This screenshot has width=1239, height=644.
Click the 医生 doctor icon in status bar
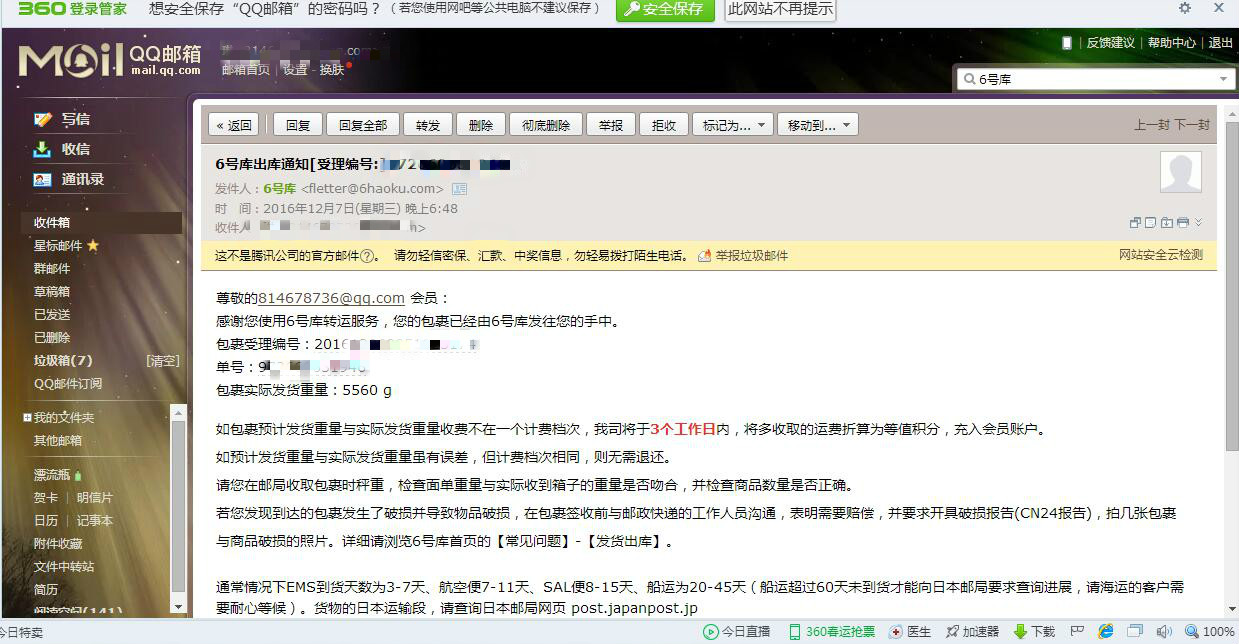pyautogui.click(x=896, y=632)
